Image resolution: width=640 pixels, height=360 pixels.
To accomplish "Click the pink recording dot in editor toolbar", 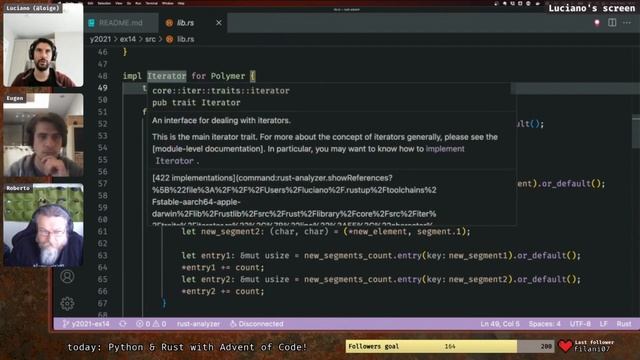I will tap(597, 23).
